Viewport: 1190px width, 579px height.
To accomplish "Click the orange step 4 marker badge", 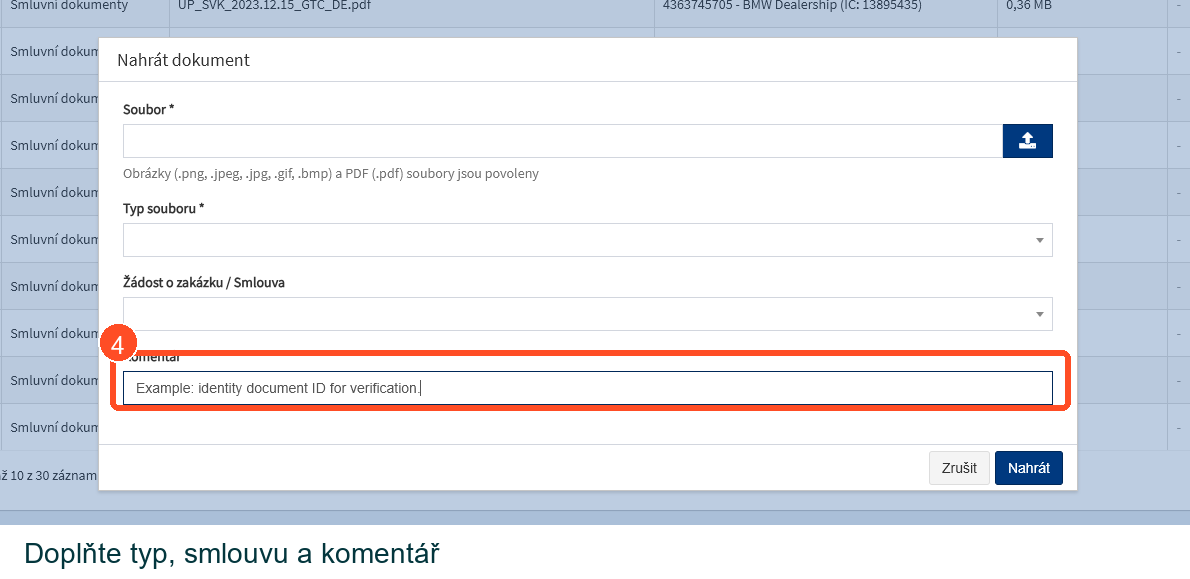I will point(118,345).
